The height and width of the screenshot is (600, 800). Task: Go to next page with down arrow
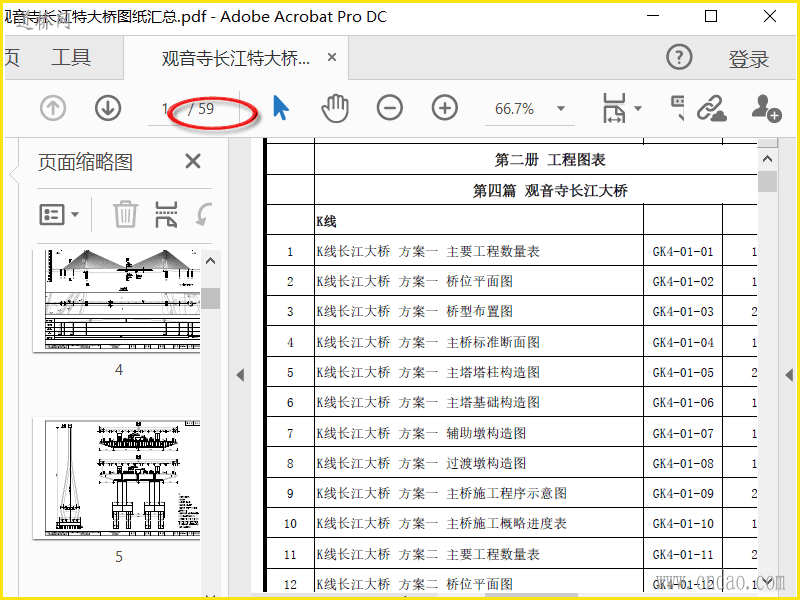(x=108, y=108)
